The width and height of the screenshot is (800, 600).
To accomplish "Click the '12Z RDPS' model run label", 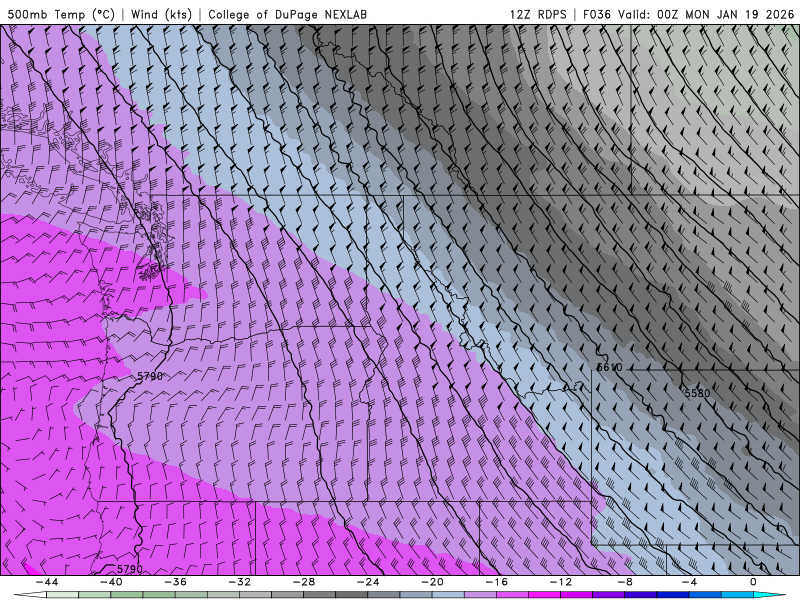I will 538,14.
